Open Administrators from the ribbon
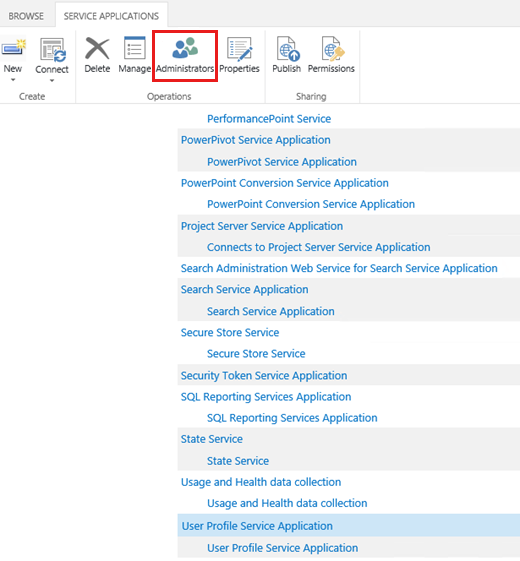Screen dimensions: 520x561 (185, 56)
